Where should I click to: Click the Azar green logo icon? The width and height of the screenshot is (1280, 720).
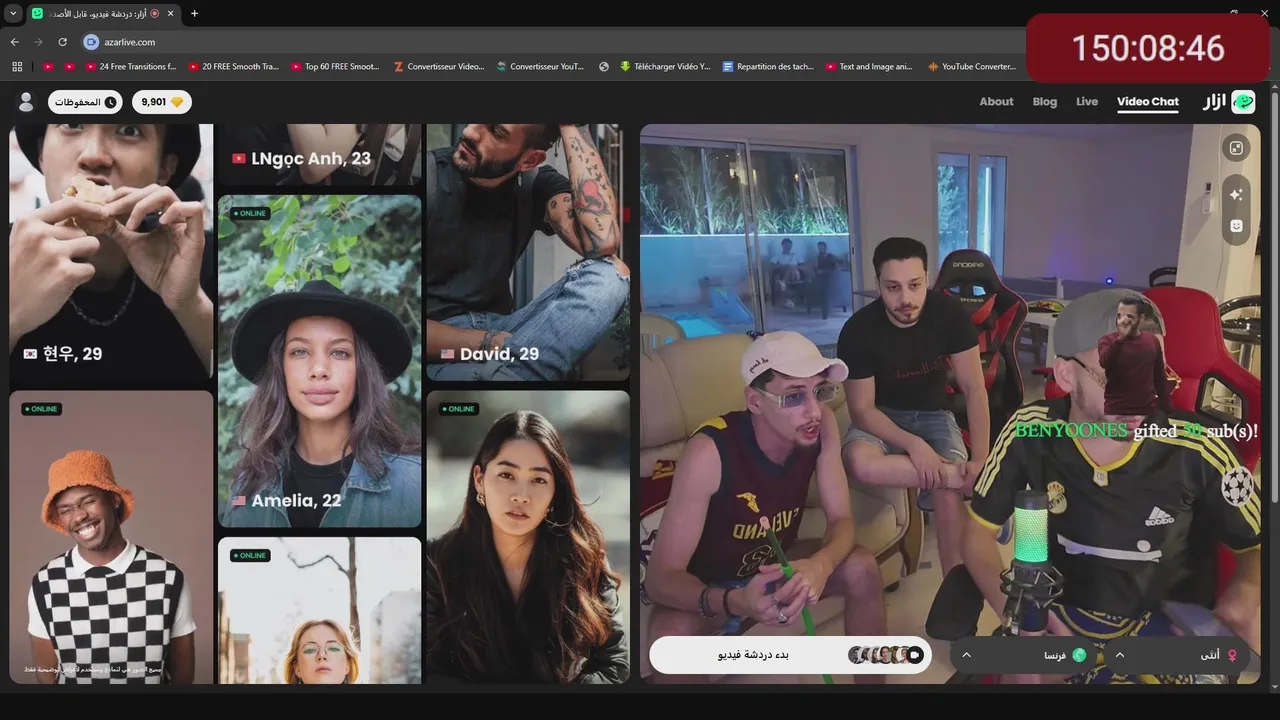click(1243, 102)
